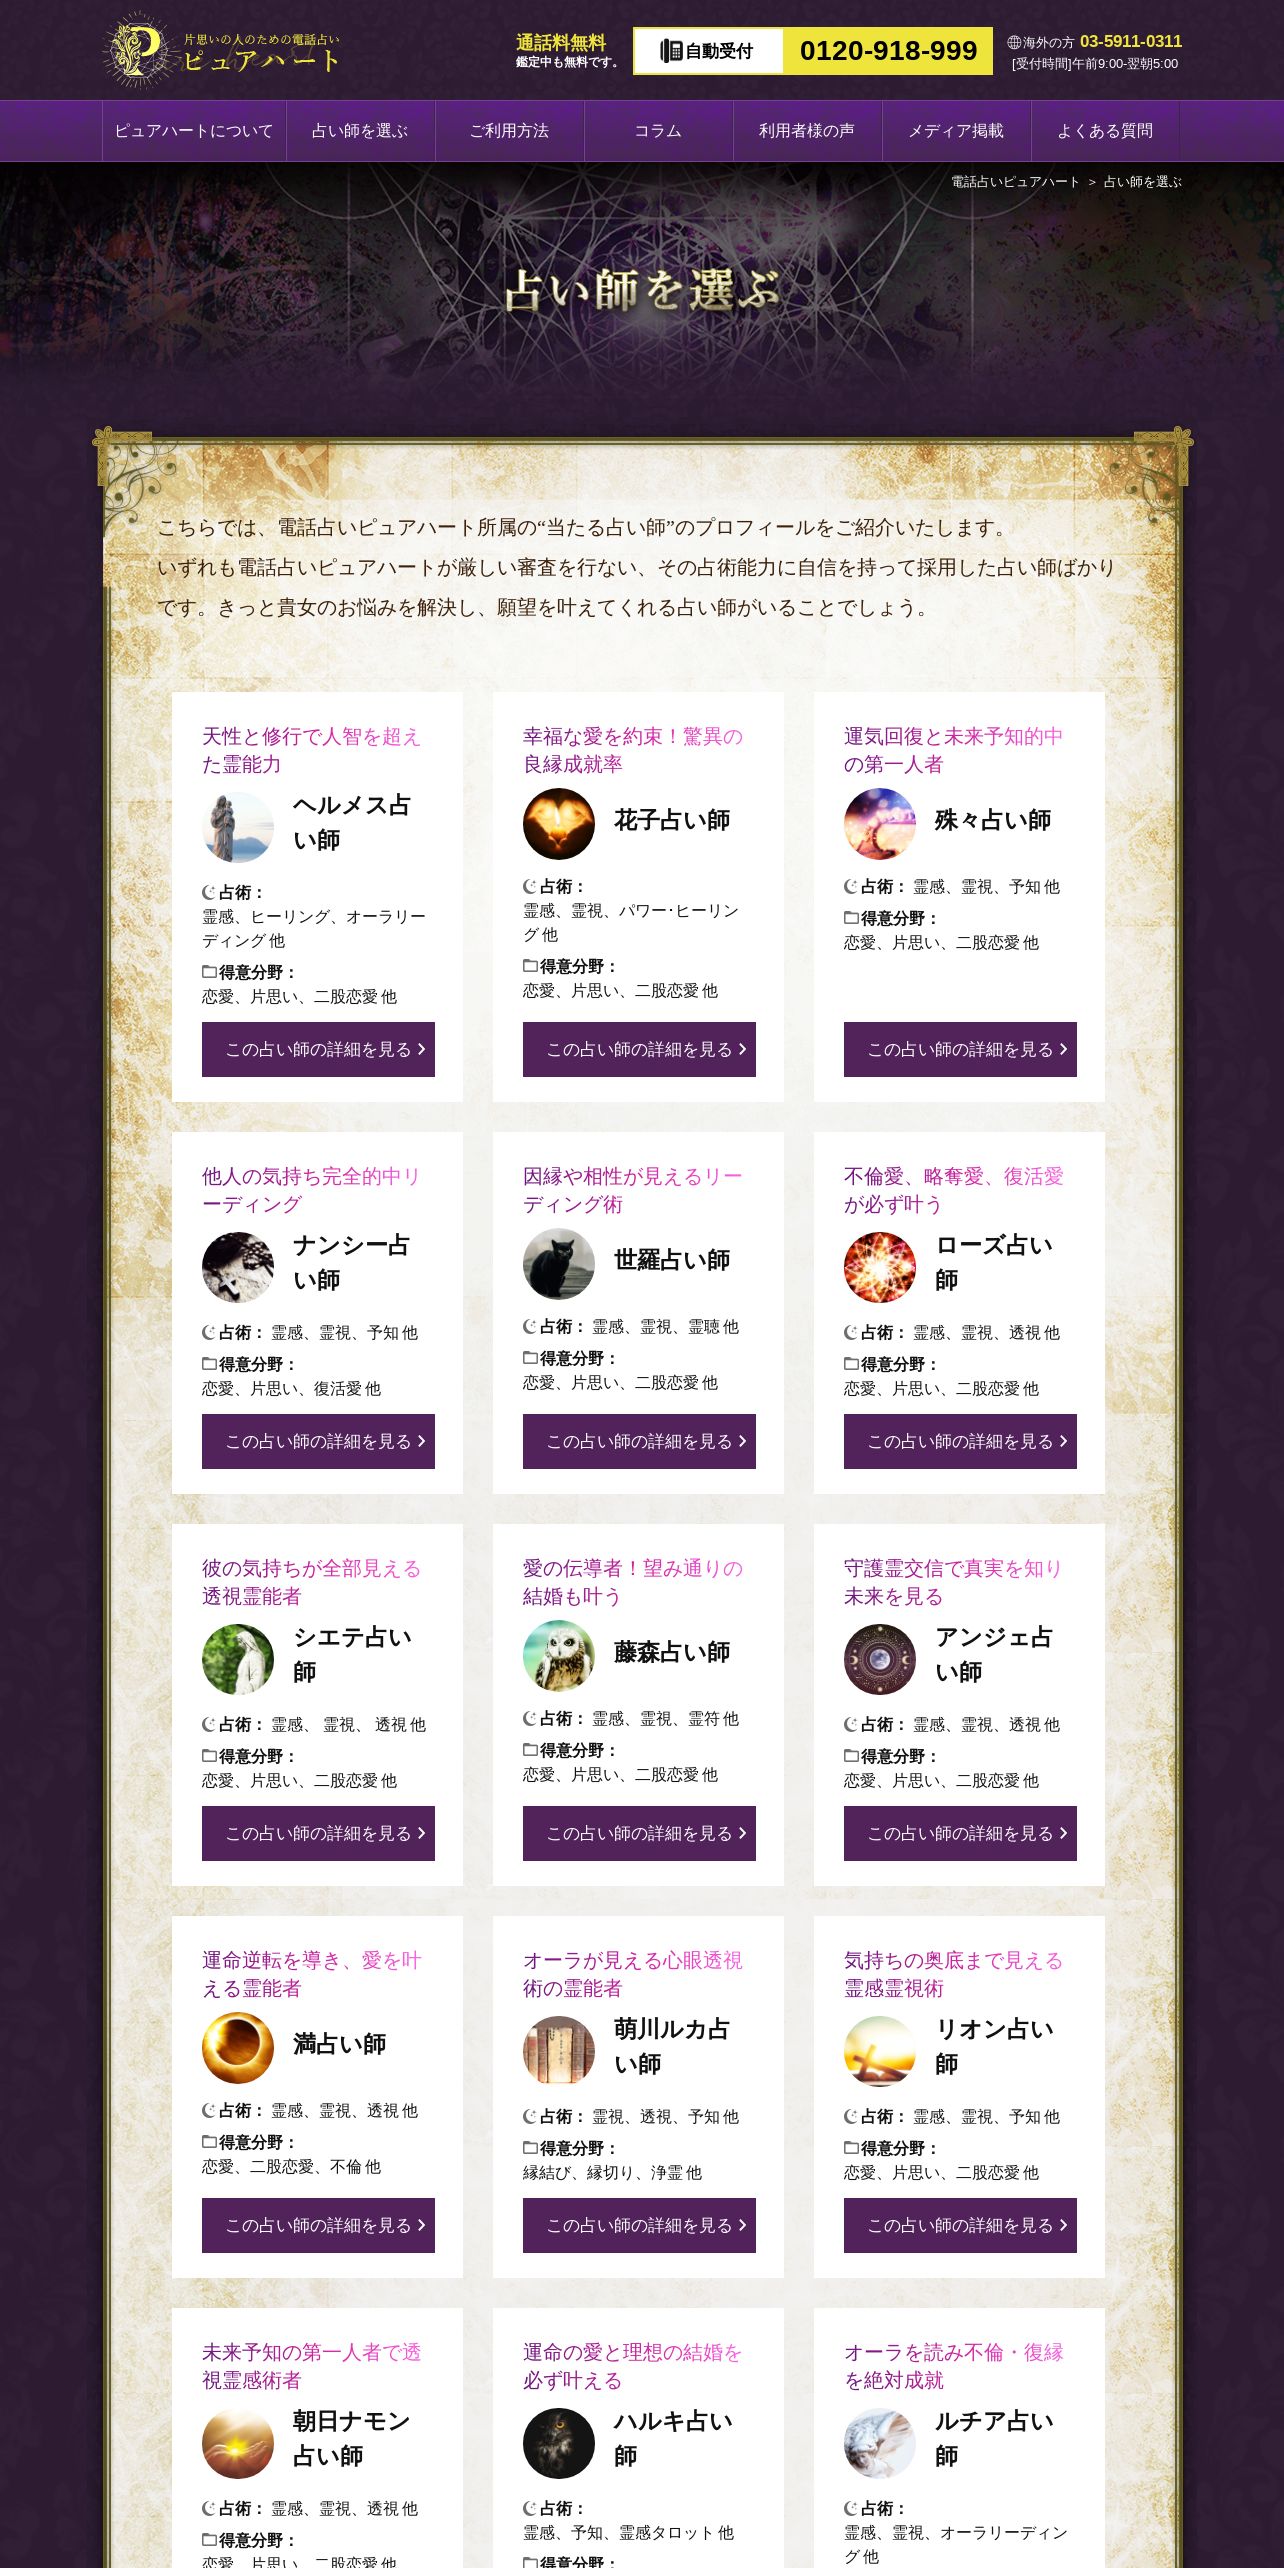Click ヘルメス占い師 statue avatar image

238,827
